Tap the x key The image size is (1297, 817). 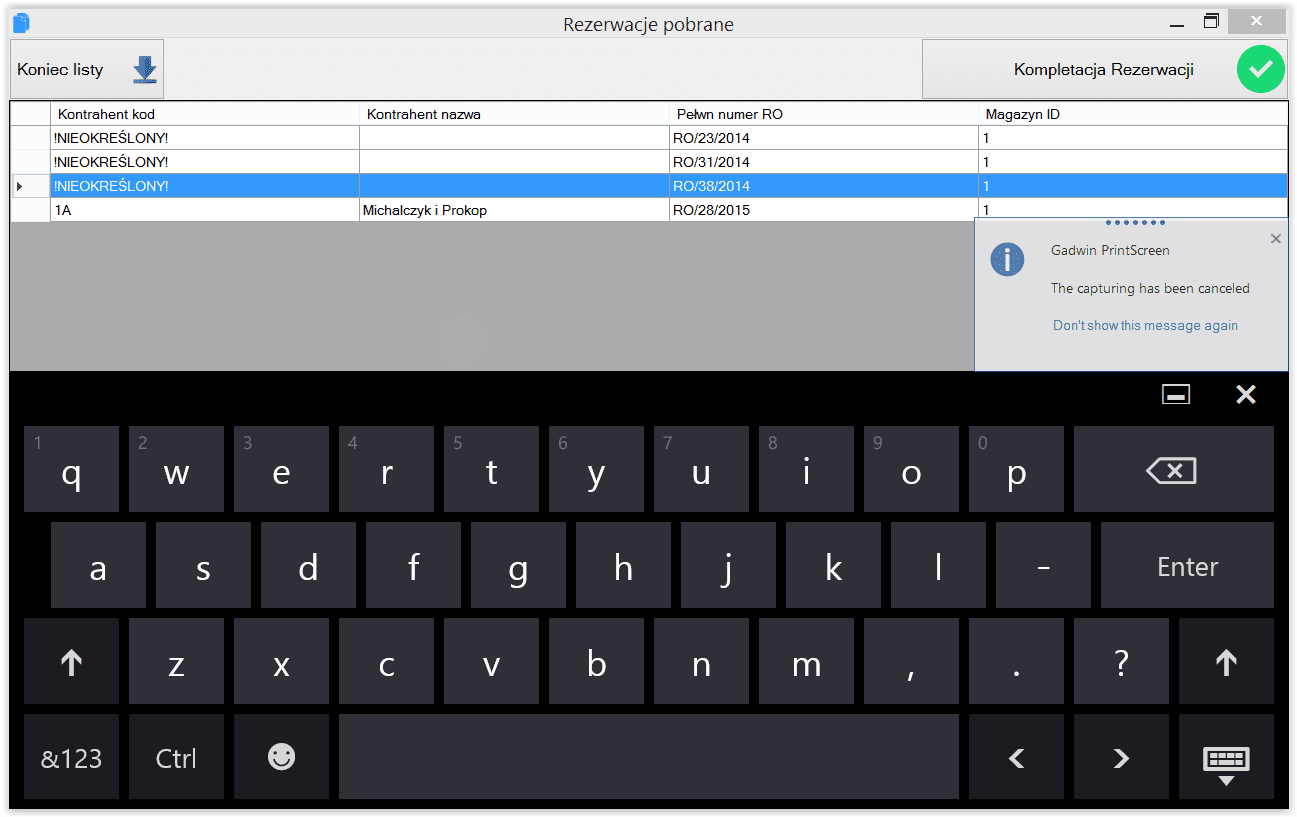coord(281,661)
